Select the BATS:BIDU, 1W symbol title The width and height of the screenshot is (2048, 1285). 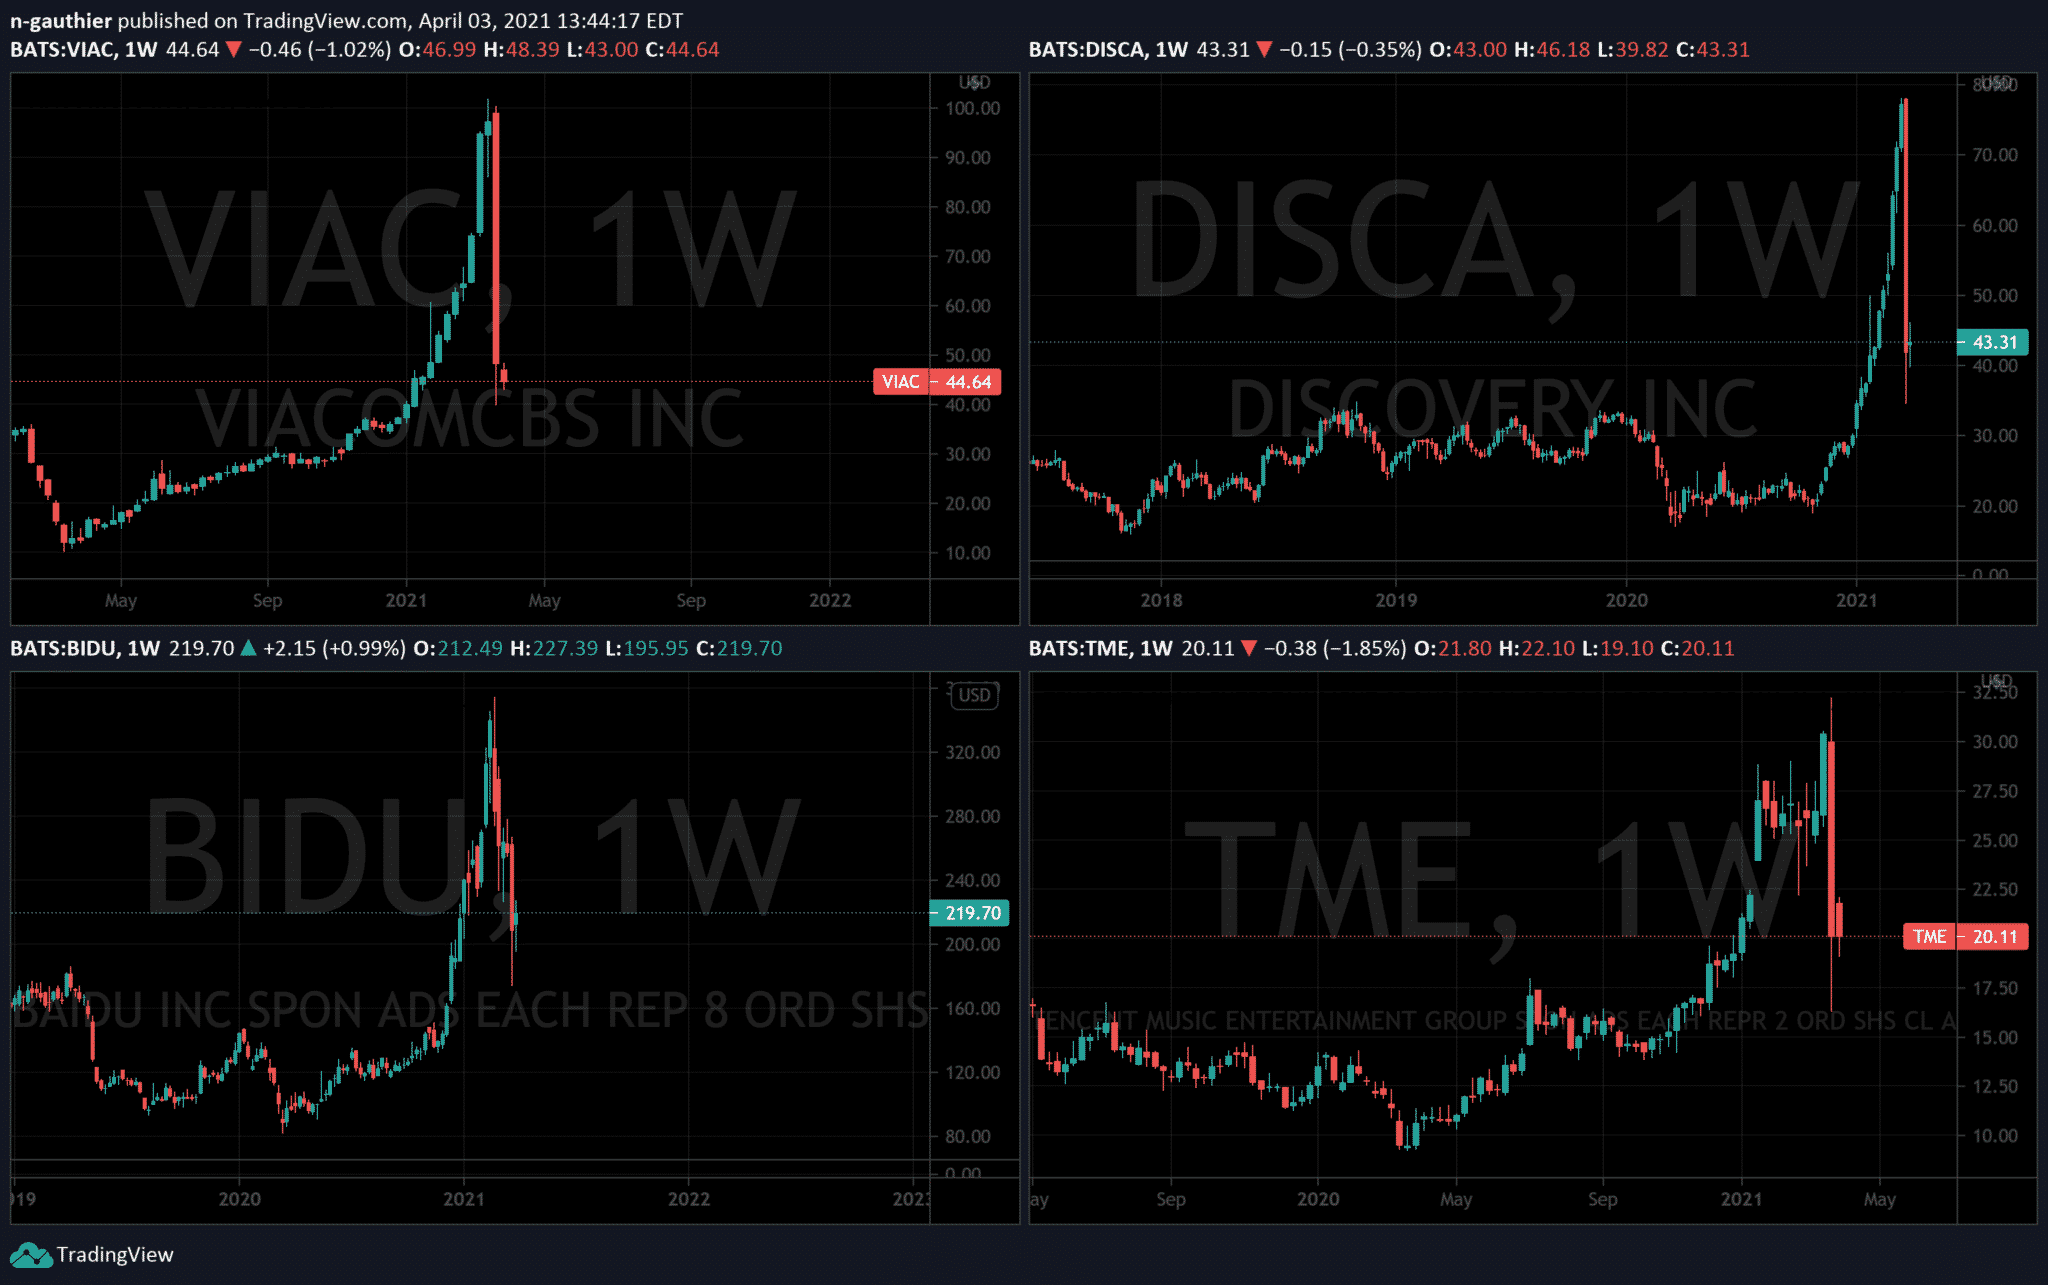tap(85, 649)
